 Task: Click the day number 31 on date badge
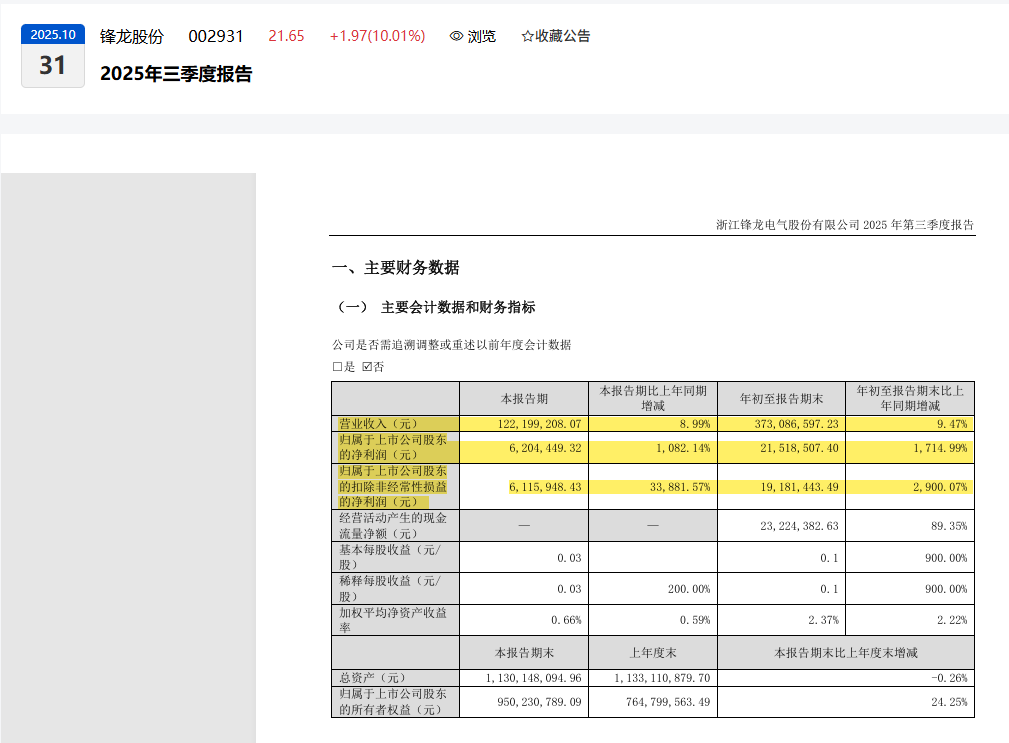(x=53, y=66)
